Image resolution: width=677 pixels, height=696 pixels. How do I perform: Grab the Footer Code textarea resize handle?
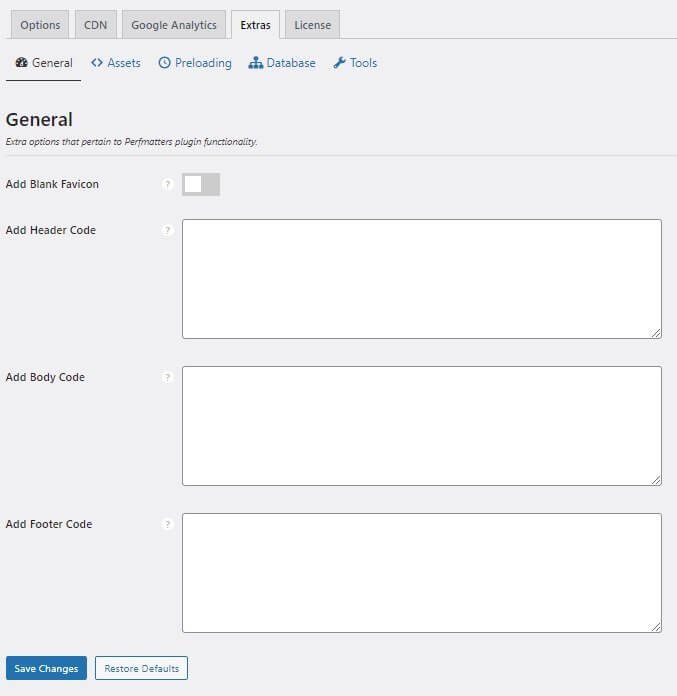(656, 627)
